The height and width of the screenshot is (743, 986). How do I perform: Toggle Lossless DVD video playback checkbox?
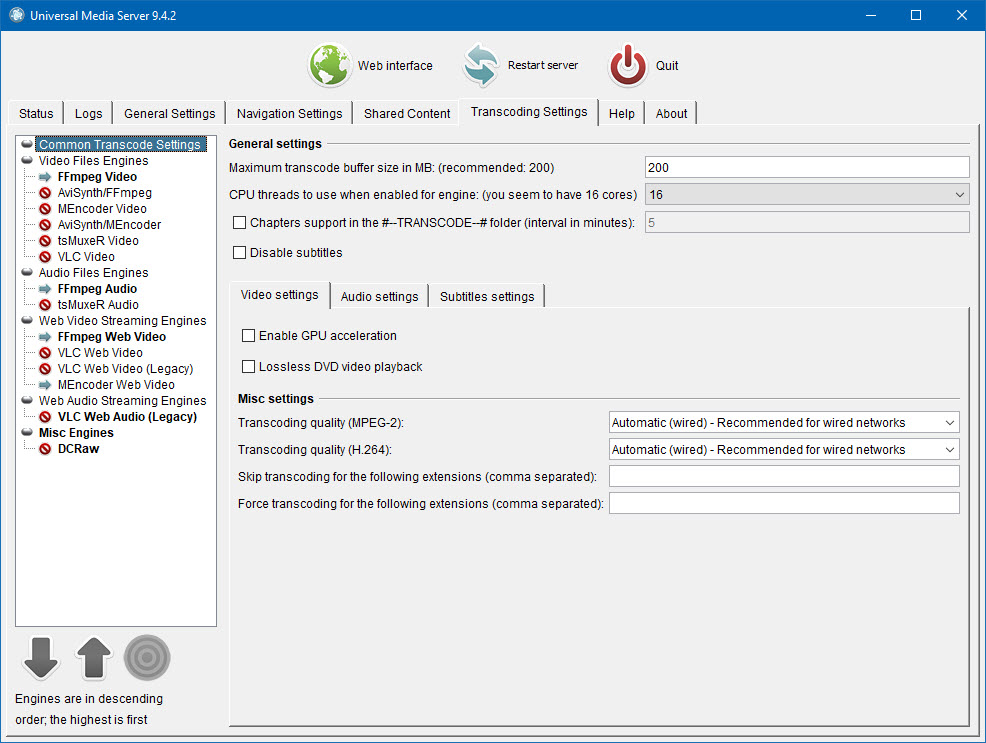tap(248, 366)
